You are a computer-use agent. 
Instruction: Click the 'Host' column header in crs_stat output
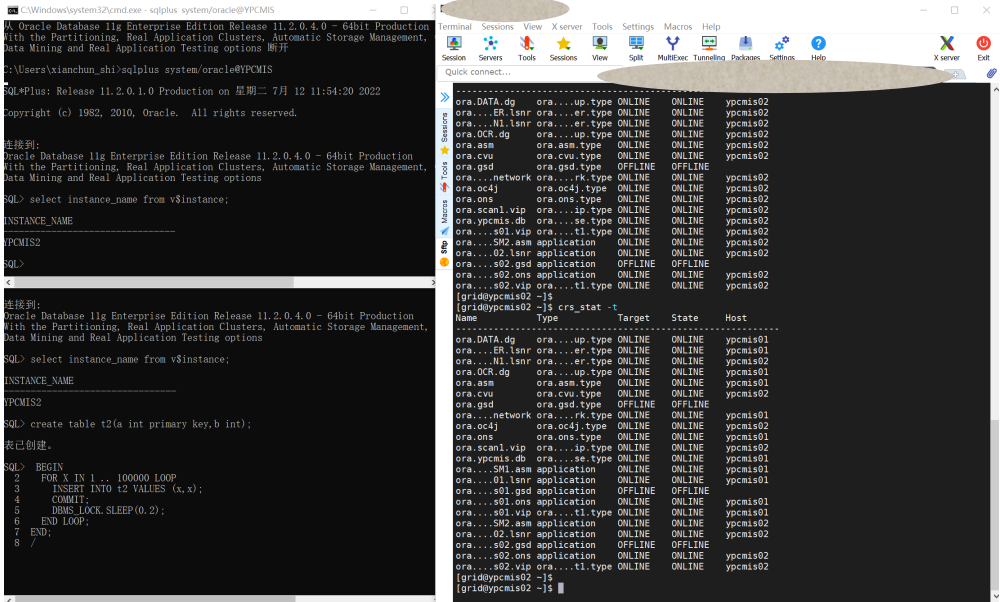pyautogui.click(x=736, y=318)
